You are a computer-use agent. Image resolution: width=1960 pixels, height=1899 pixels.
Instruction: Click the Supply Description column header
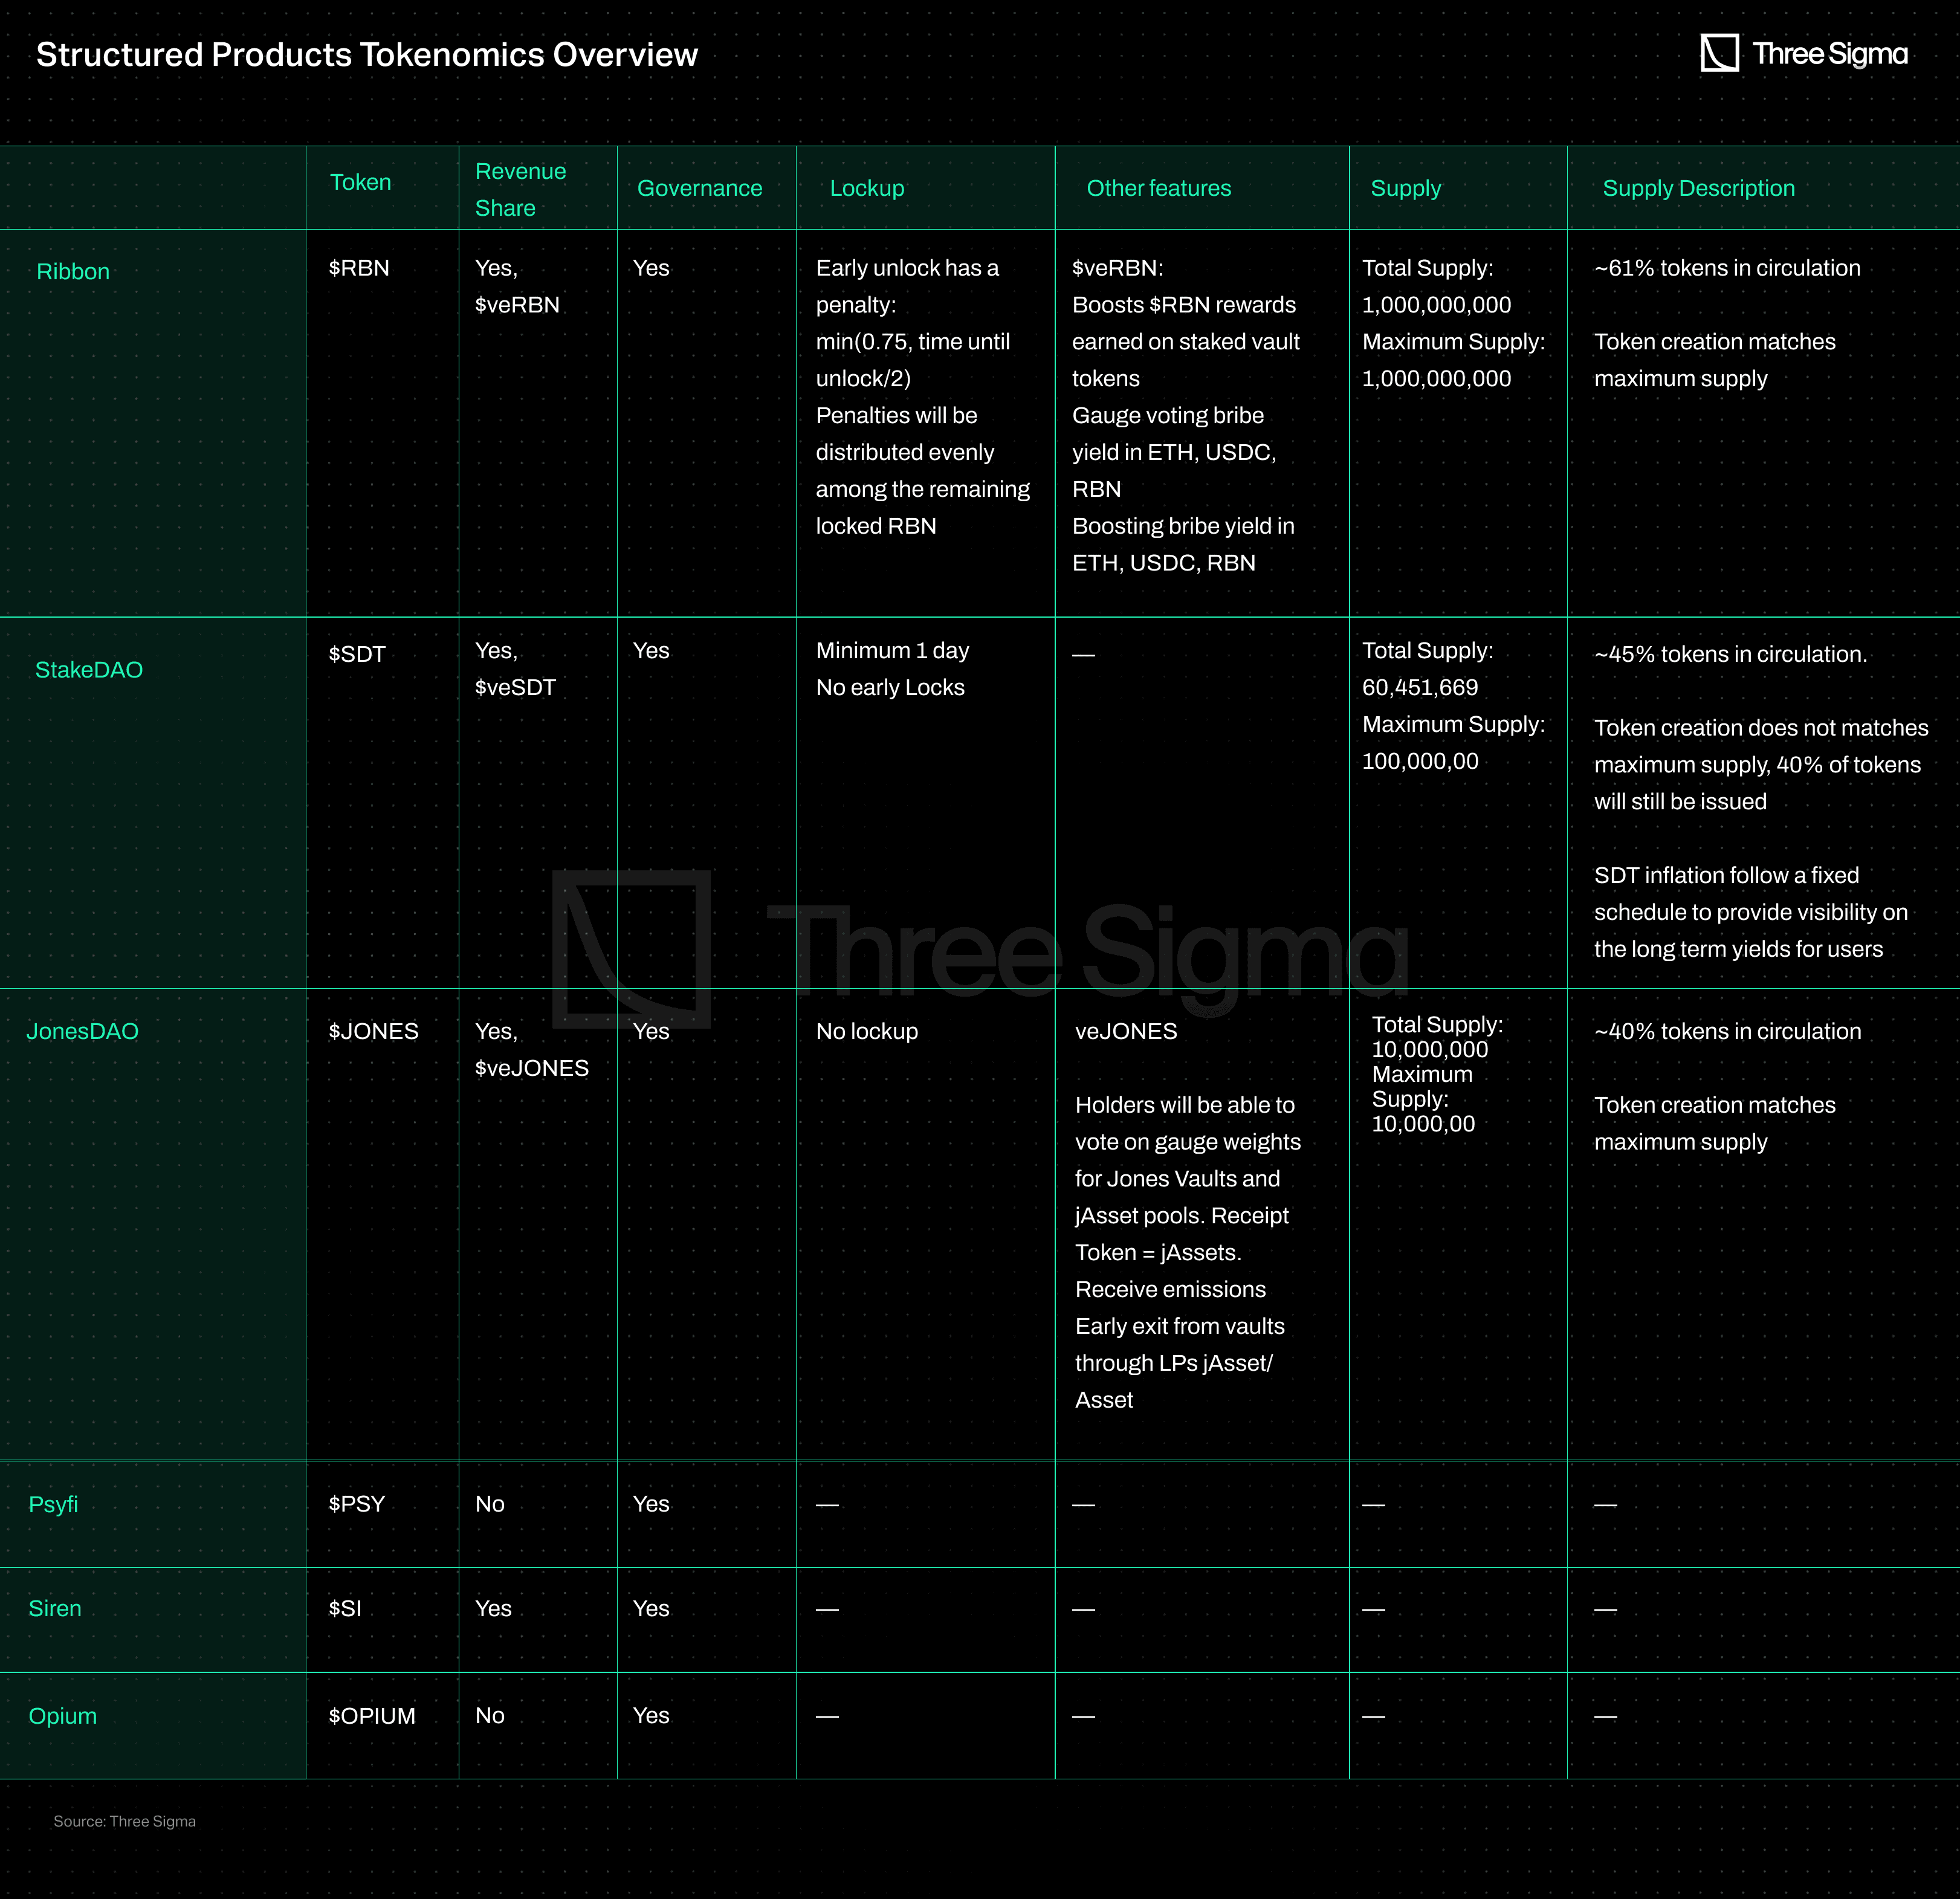coord(1698,188)
